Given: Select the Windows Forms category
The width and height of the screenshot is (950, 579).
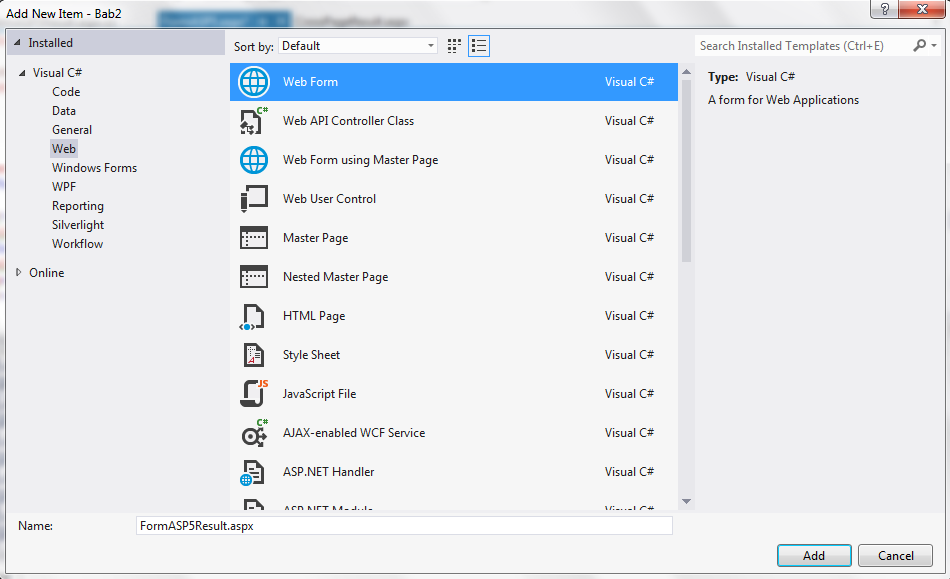Looking at the screenshot, I should (x=95, y=168).
